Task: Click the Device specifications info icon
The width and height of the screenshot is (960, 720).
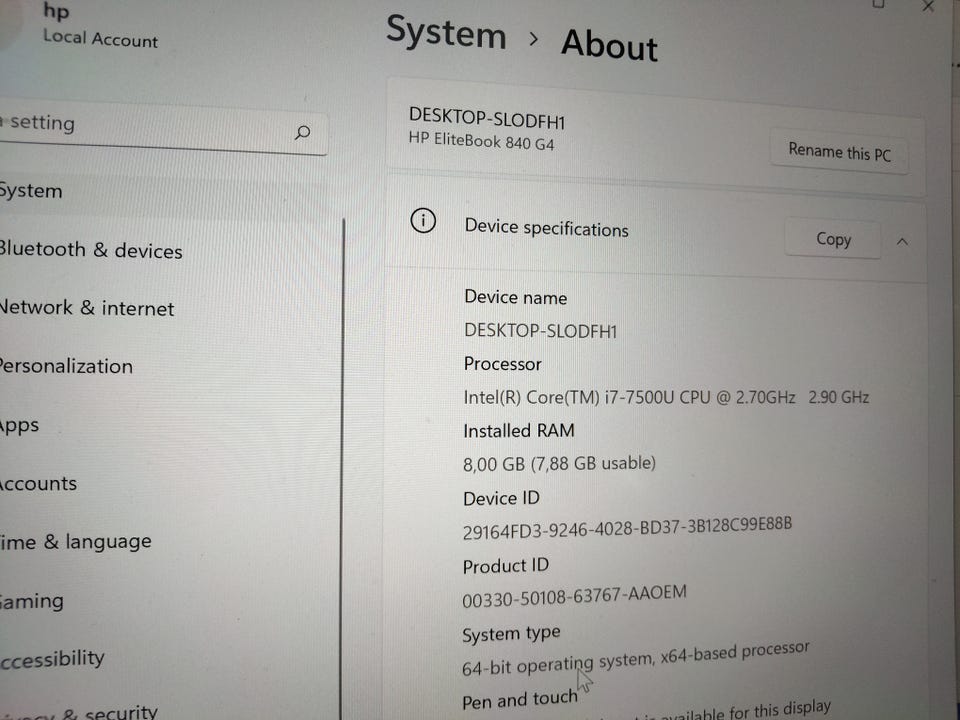Action: coord(423,220)
